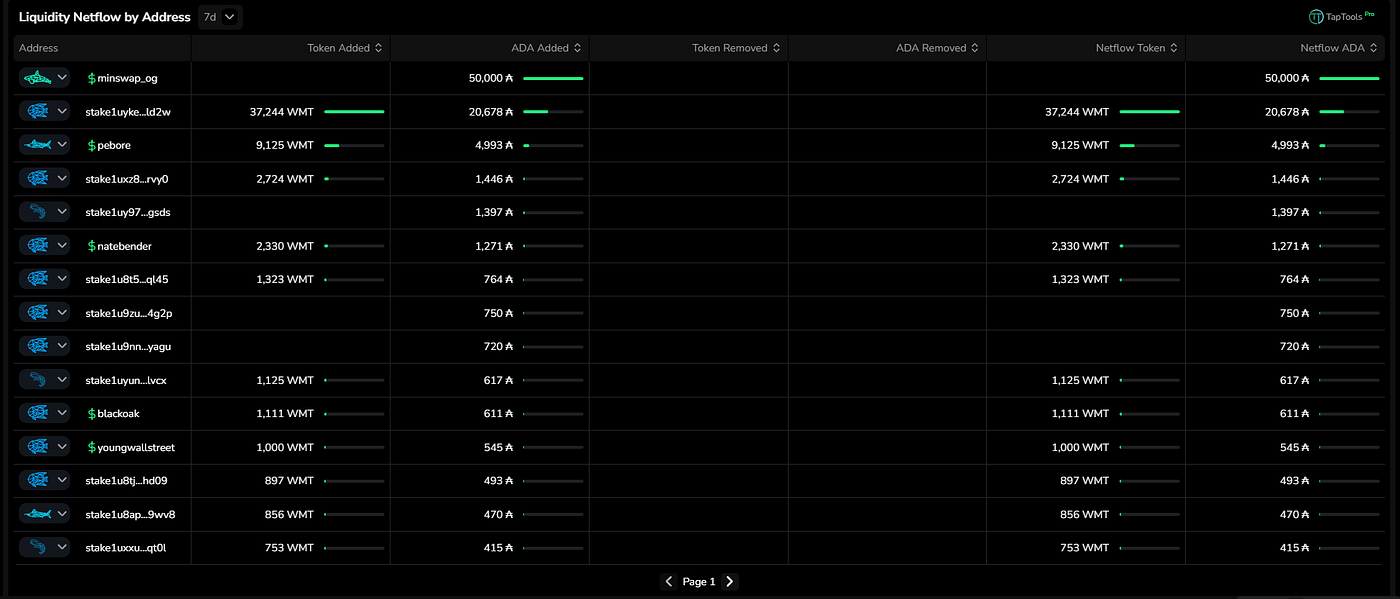Viewport: 1400px width, 599px height.
Task: Click the stake1u8t5...ql45 address
Action: tap(127, 279)
